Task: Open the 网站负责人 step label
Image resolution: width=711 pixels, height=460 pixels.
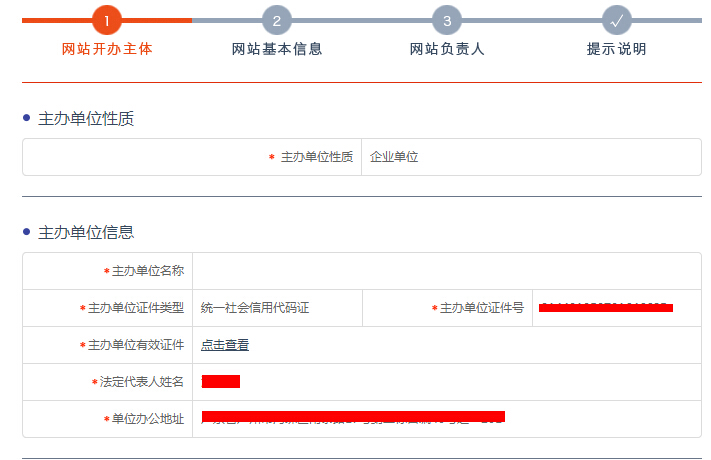Action: click(447, 49)
